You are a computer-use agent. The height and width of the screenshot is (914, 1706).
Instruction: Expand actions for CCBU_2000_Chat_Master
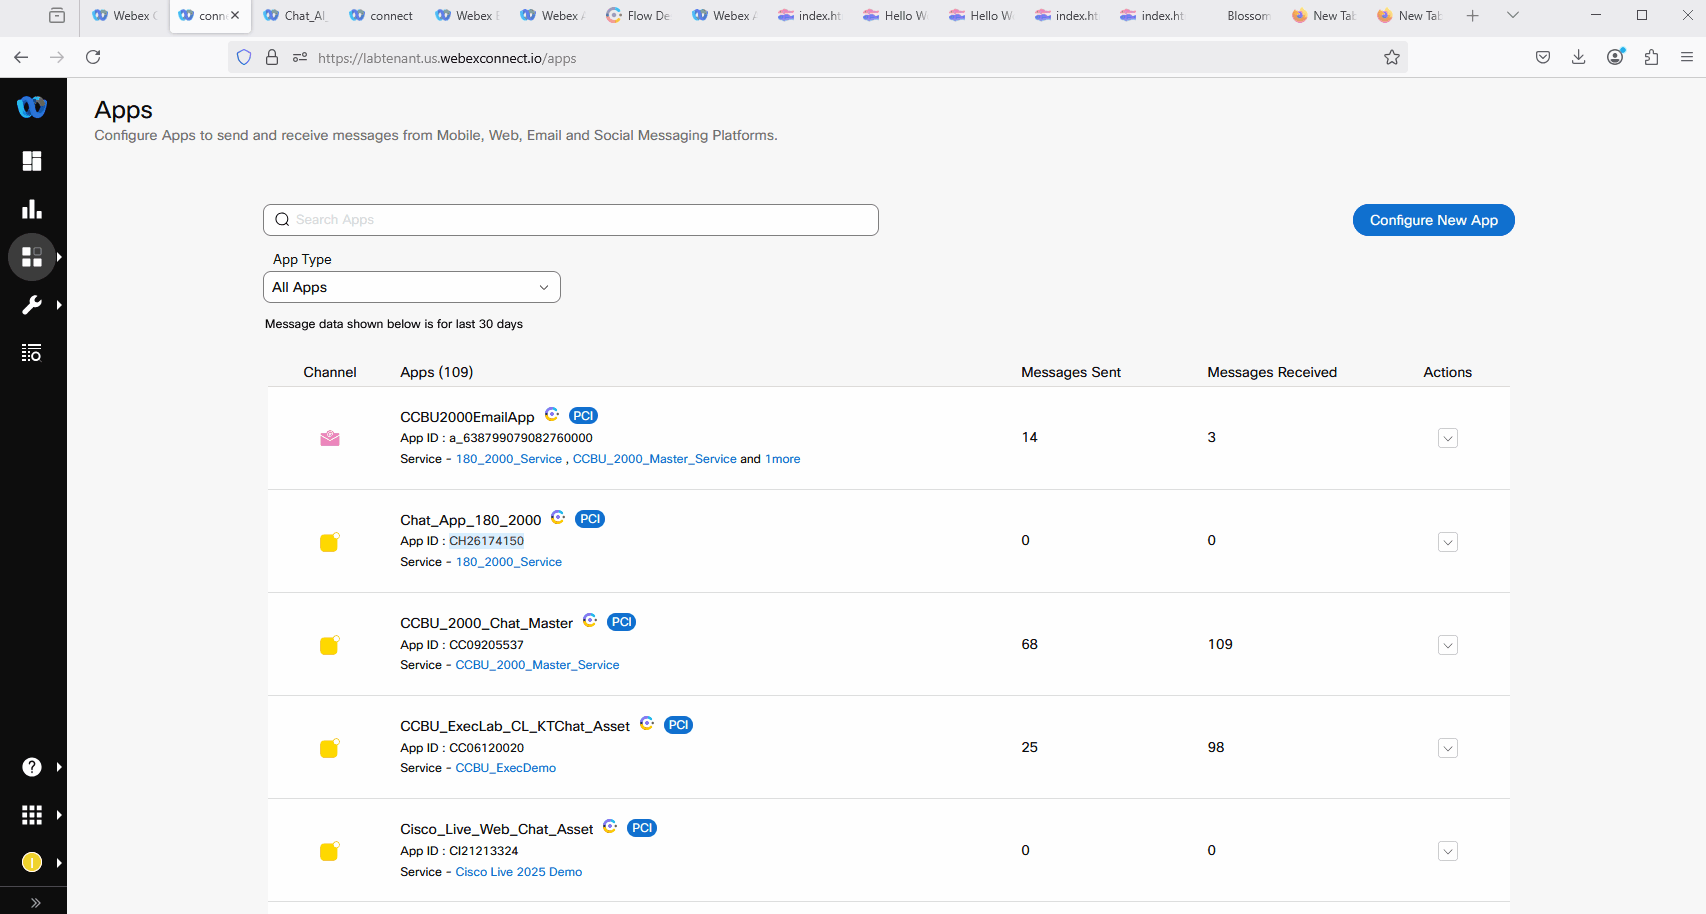click(1447, 645)
